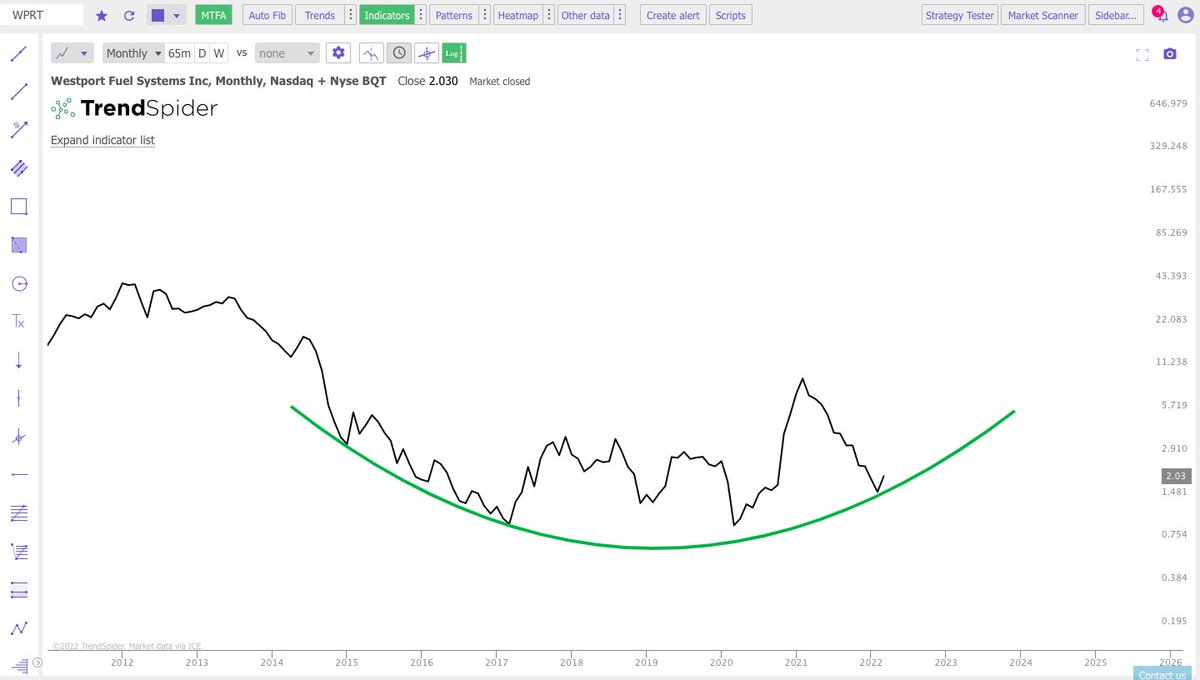1200x680 pixels.
Task: Click Expand indicator list link
Action: coord(103,140)
